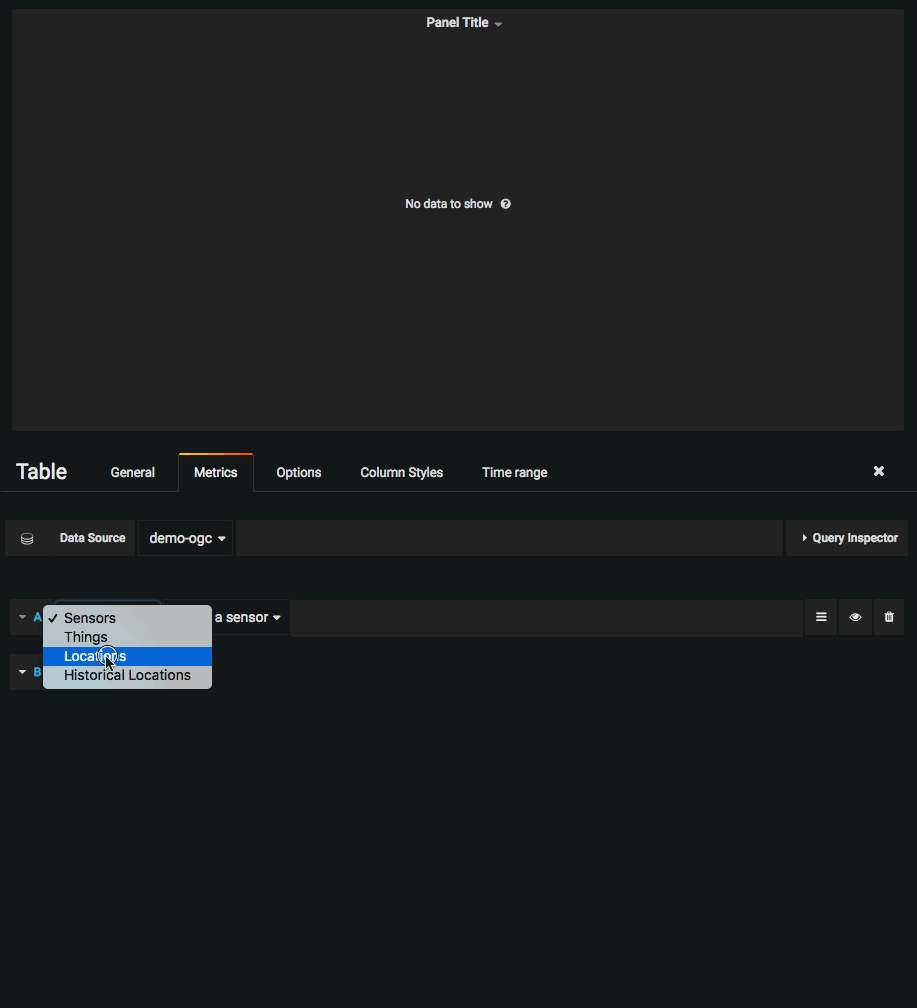The image size is (917, 1008).
Task: Open query A hamburger options menu
Action: click(821, 617)
